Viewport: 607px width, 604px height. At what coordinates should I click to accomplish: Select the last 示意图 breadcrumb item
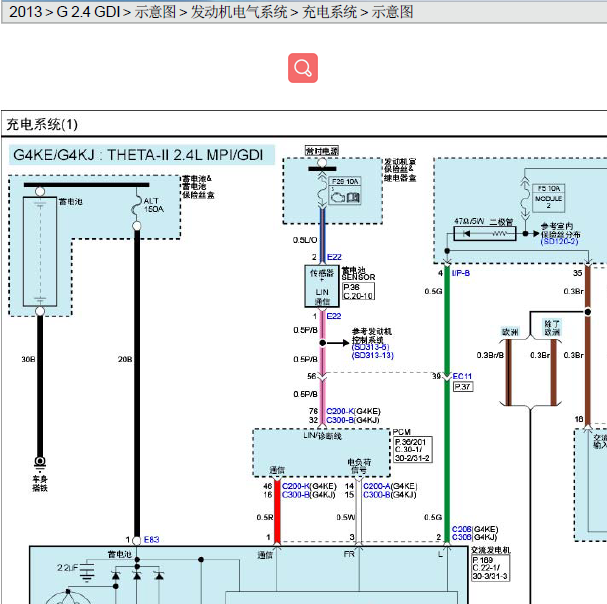pos(392,12)
